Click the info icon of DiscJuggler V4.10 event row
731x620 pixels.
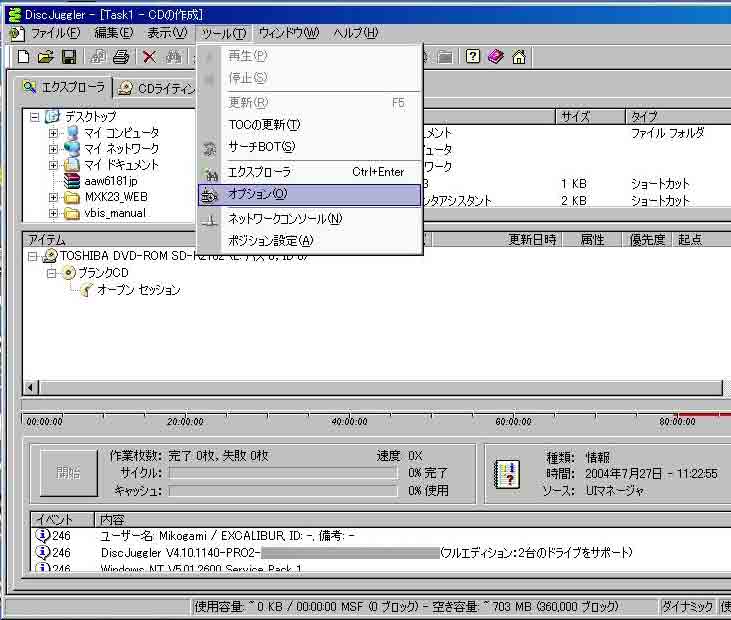[42, 552]
